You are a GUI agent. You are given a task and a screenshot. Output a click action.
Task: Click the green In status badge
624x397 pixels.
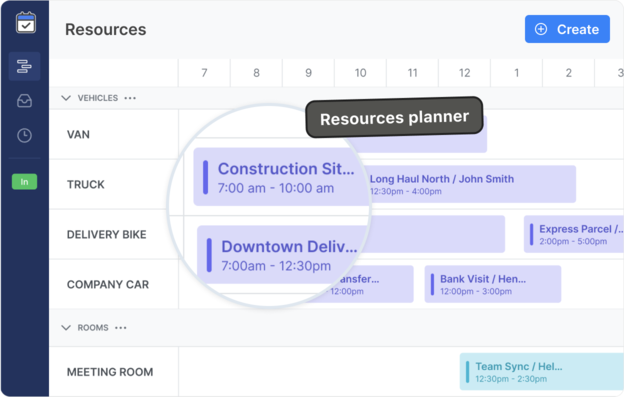(x=24, y=182)
